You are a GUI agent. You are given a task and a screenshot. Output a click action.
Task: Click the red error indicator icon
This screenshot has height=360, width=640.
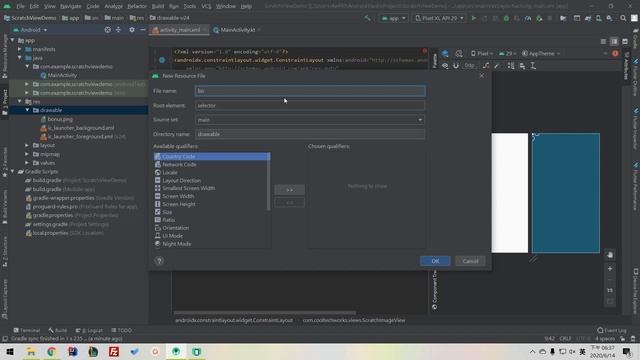pos(615,53)
